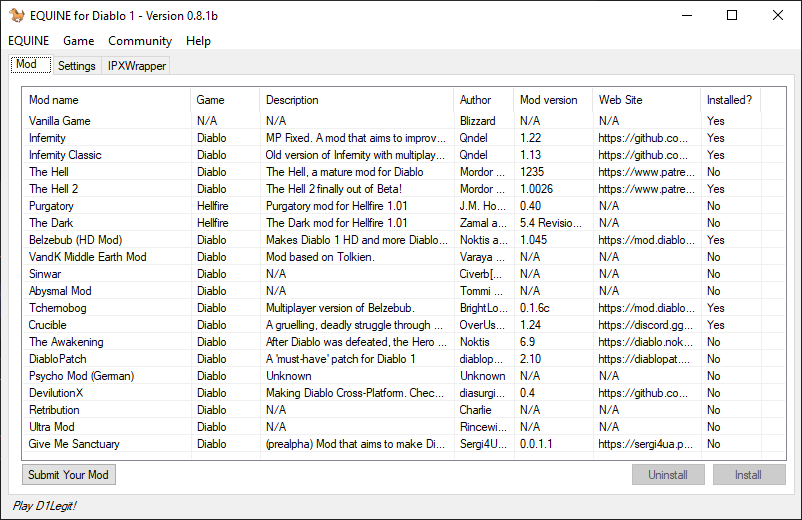Select The Hell 2 mod row
The height and width of the screenshot is (520, 802).
coord(404,189)
